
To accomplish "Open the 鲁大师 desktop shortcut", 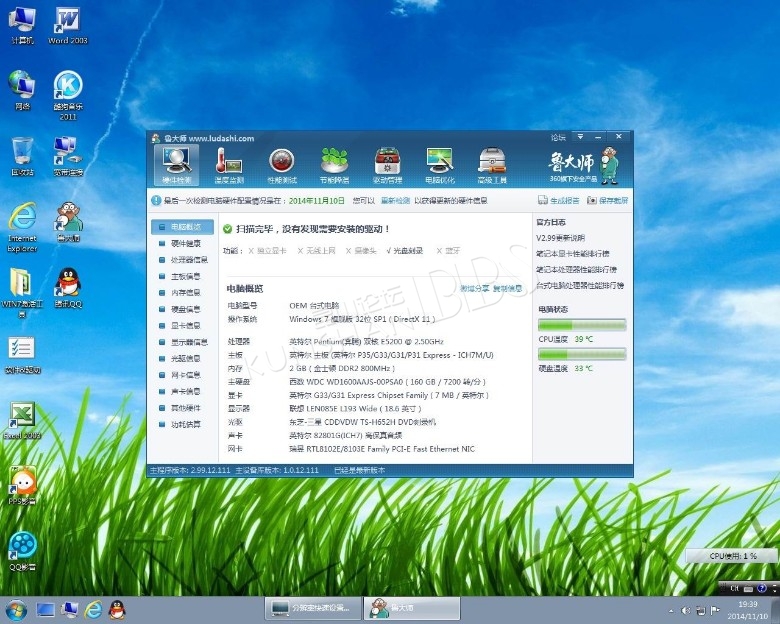I will pos(68,222).
